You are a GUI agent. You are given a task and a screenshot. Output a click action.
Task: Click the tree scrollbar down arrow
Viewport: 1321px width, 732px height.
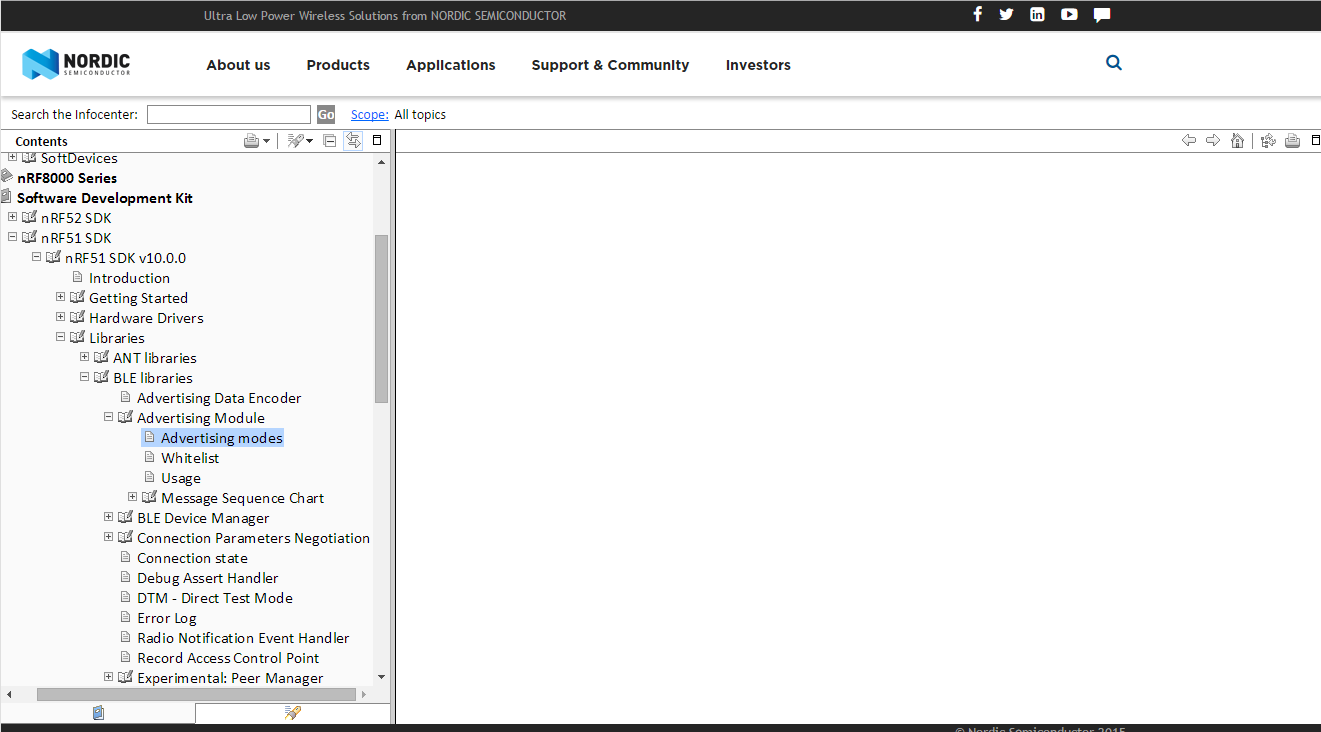381,678
